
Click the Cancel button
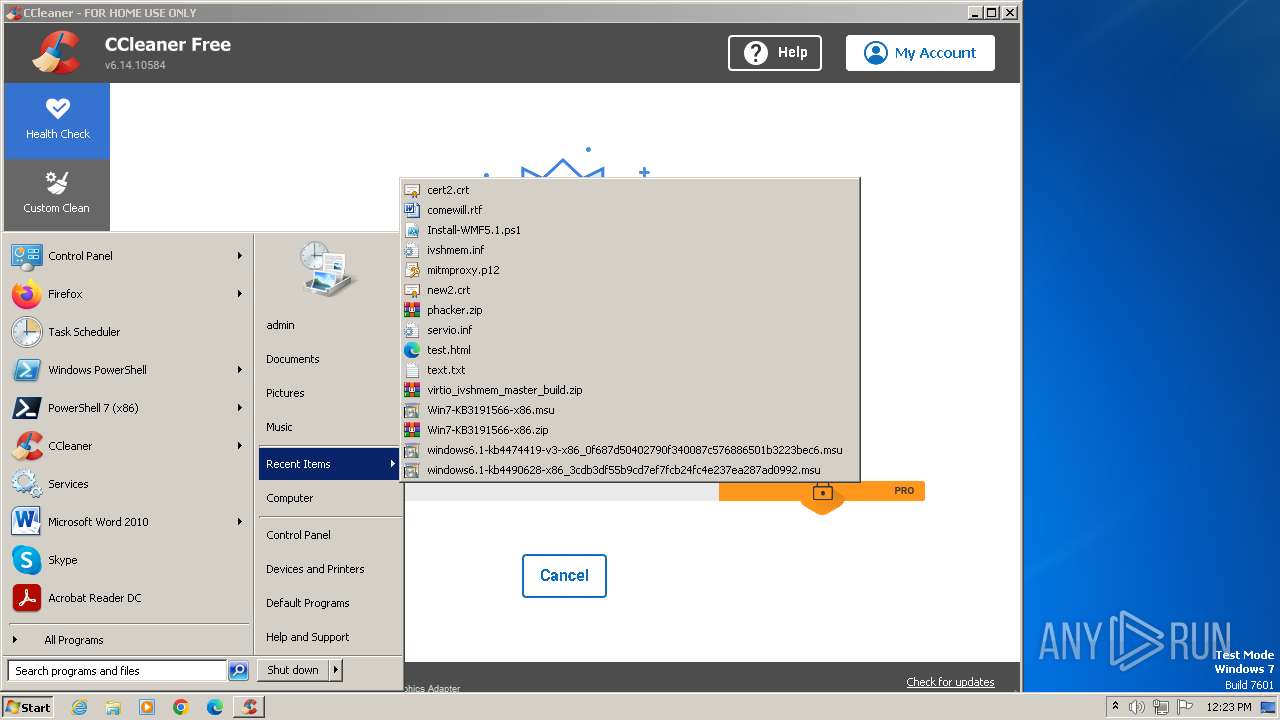(x=564, y=576)
